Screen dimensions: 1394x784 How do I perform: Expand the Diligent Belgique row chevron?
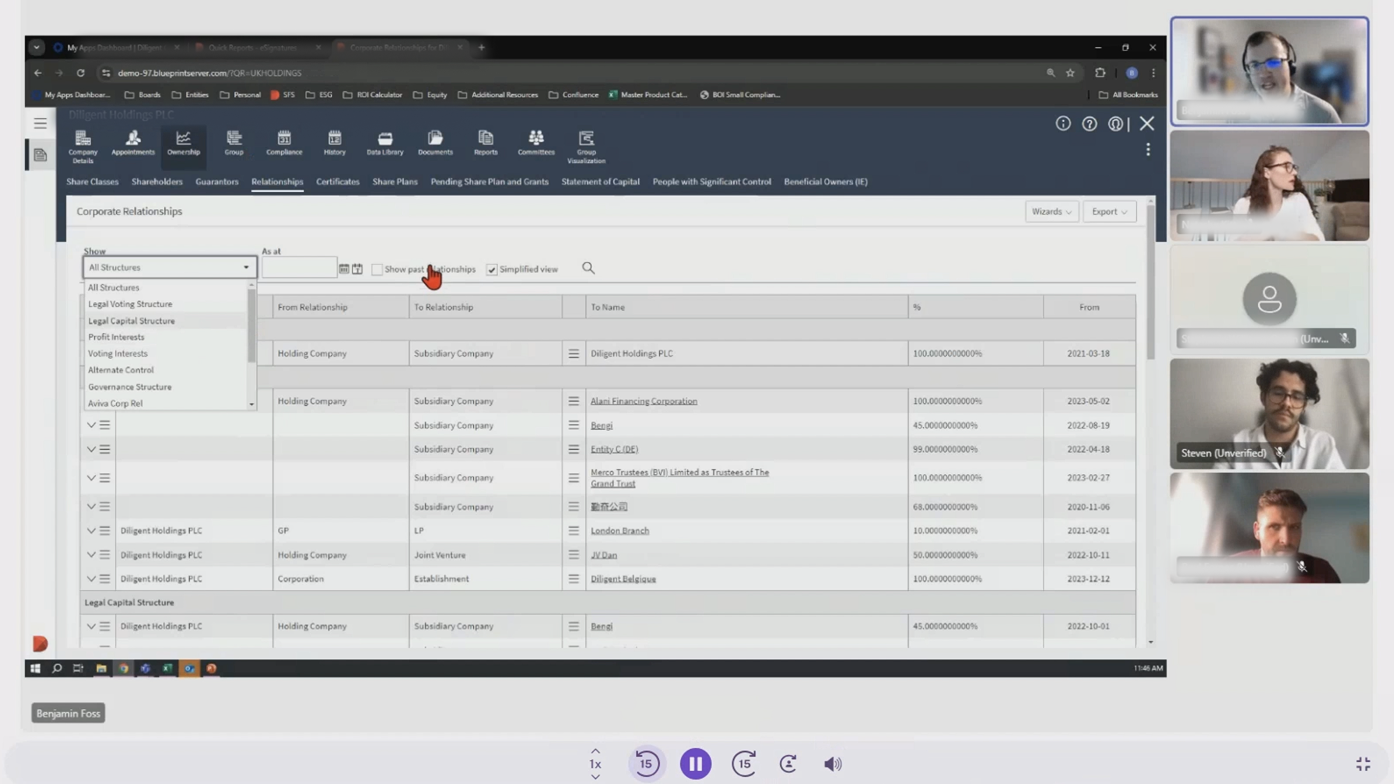pyautogui.click(x=91, y=579)
